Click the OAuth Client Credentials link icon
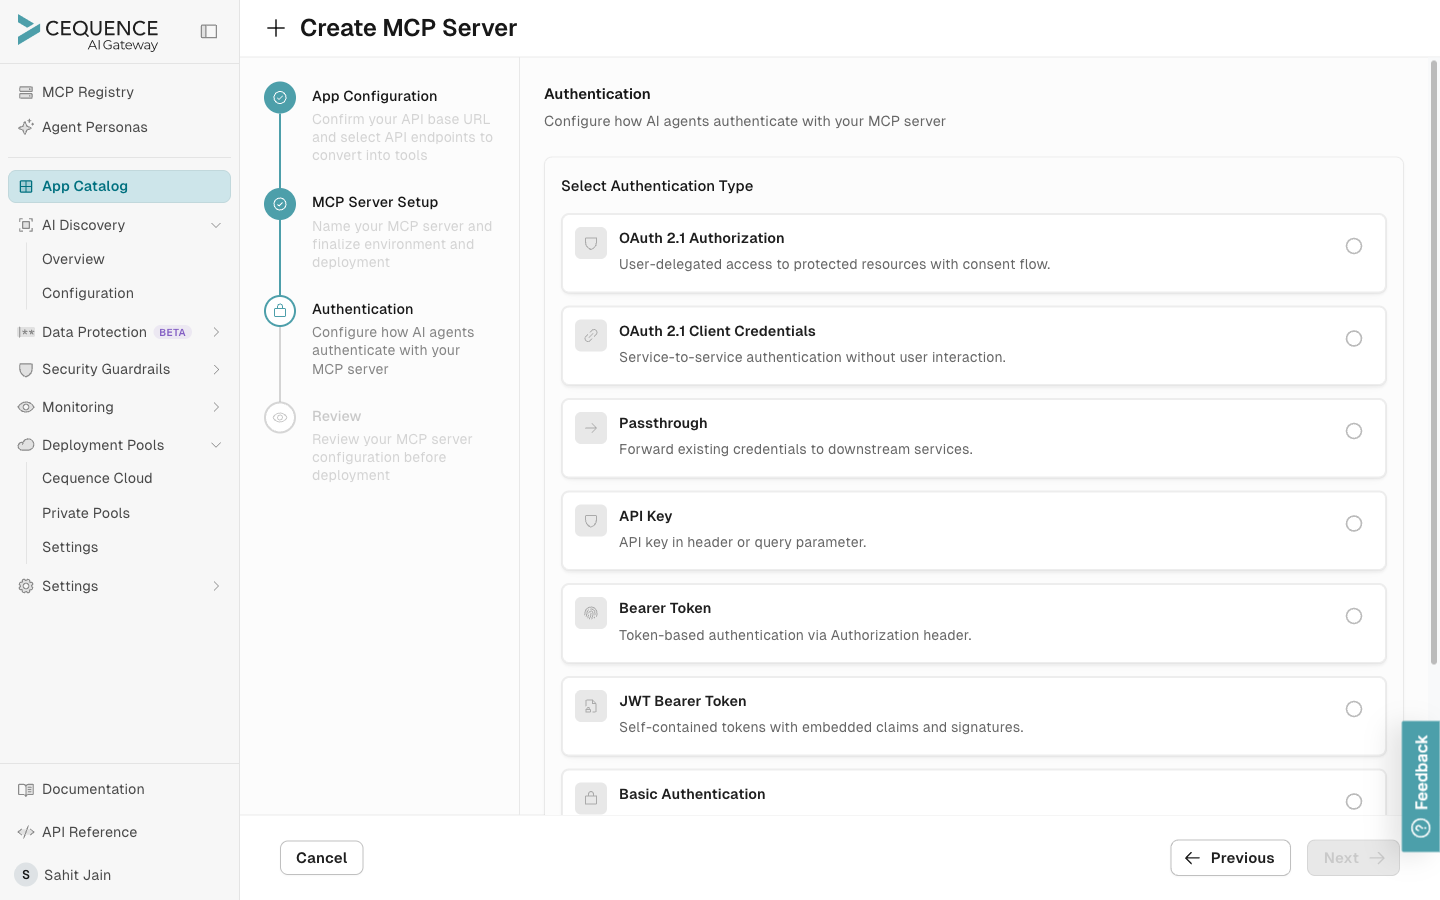1440x900 pixels. [591, 335]
